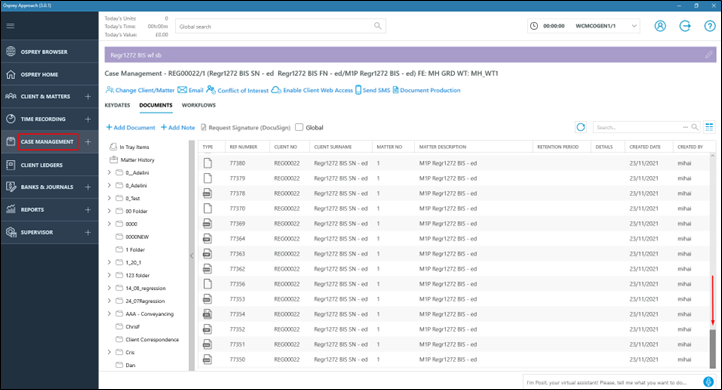Click the Email link
The width and height of the screenshot is (722, 390).
[x=191, y=90]
